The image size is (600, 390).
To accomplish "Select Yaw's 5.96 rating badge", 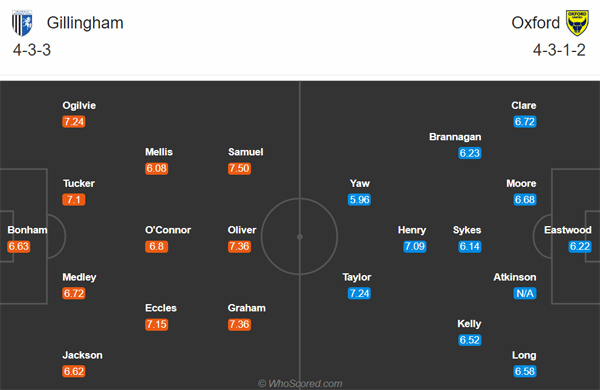I will [359, 200].
